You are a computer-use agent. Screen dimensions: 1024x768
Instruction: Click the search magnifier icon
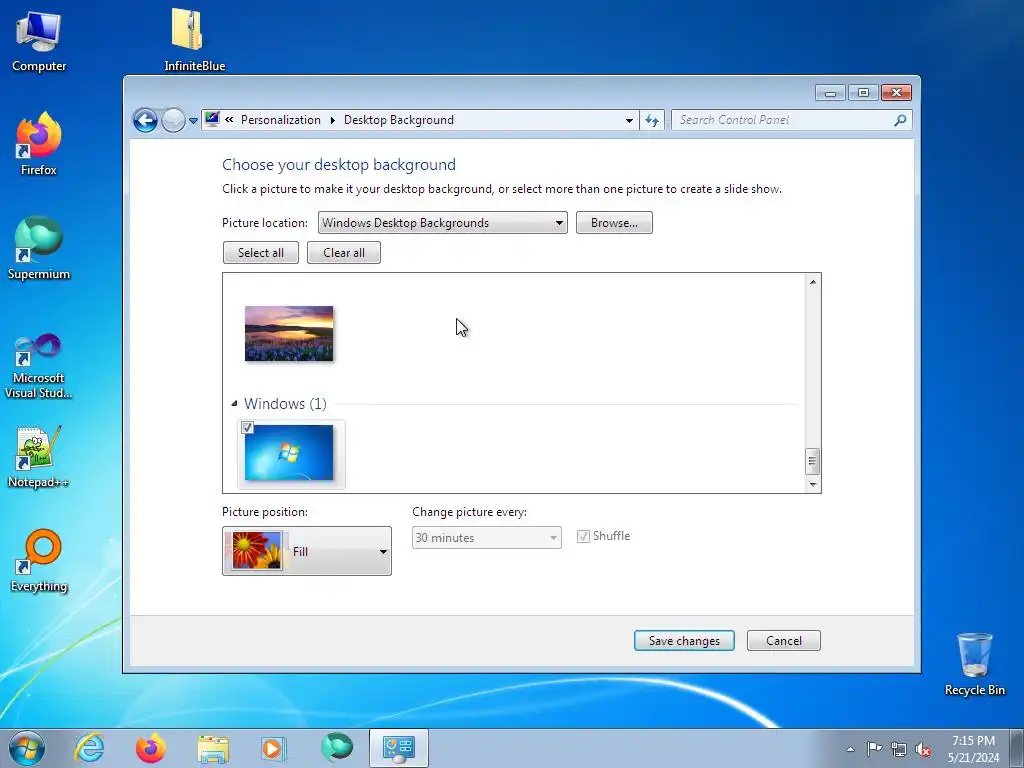pos(900,120)
